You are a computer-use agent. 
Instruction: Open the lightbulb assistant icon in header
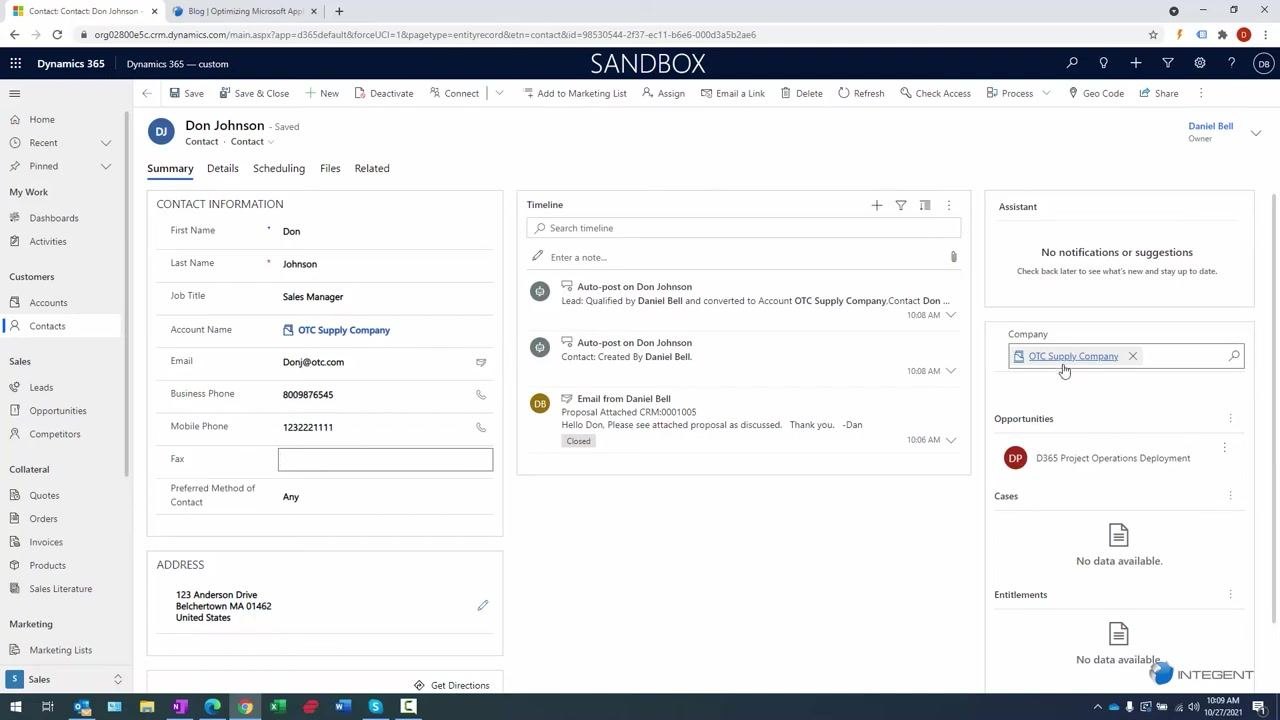click(x=1104, y=63)
